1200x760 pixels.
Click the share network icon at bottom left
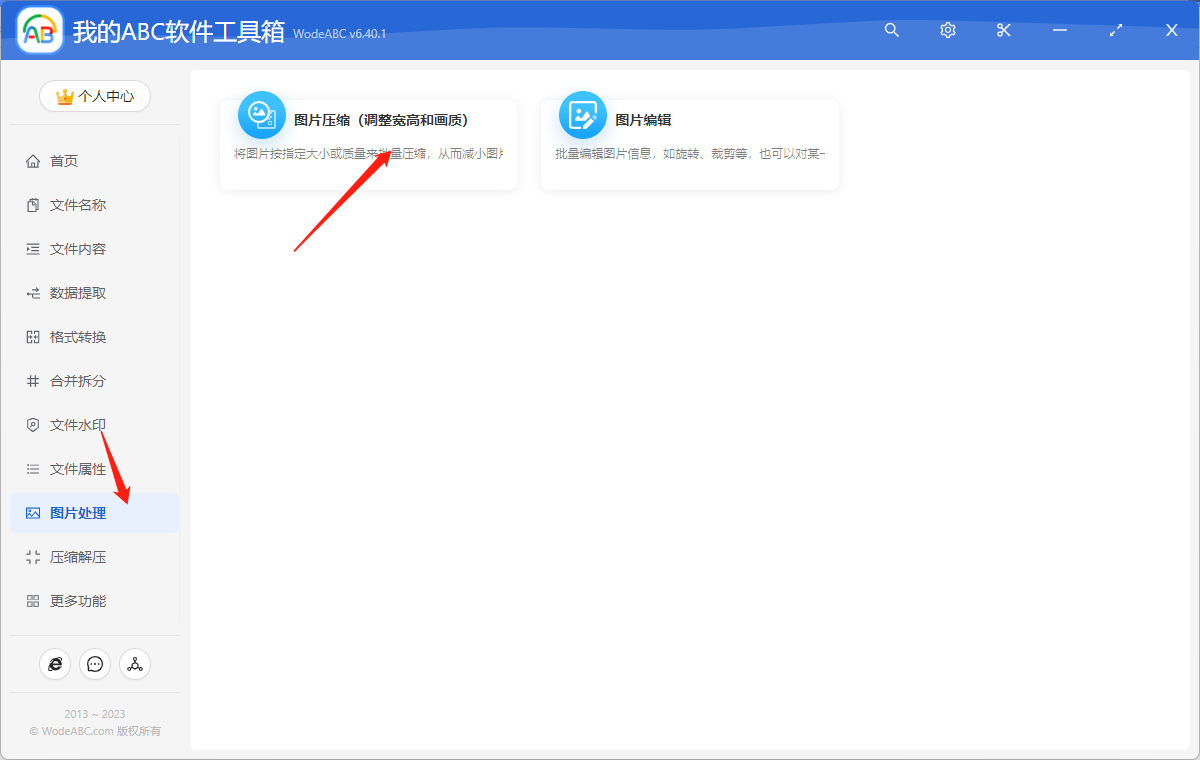pyautogui.click(x=135, y=663)
